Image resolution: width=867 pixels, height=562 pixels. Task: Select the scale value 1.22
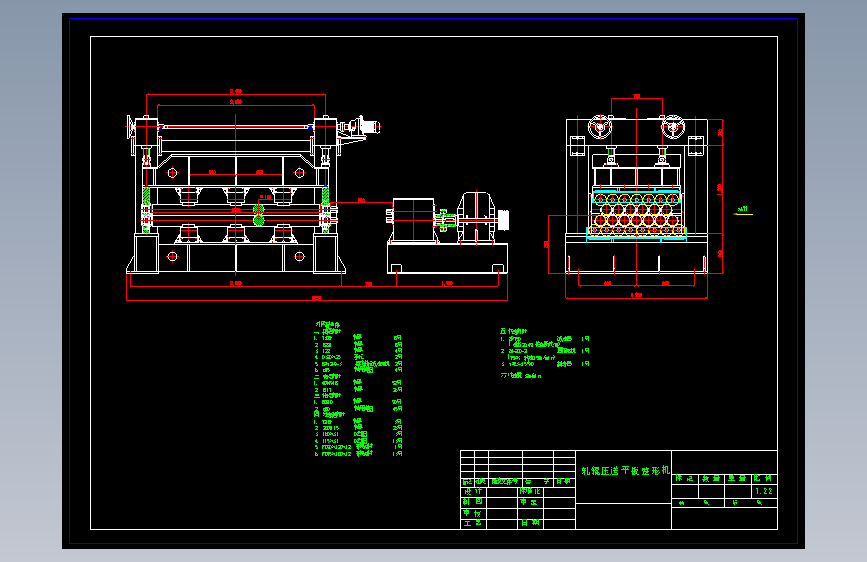click(764, 491)
